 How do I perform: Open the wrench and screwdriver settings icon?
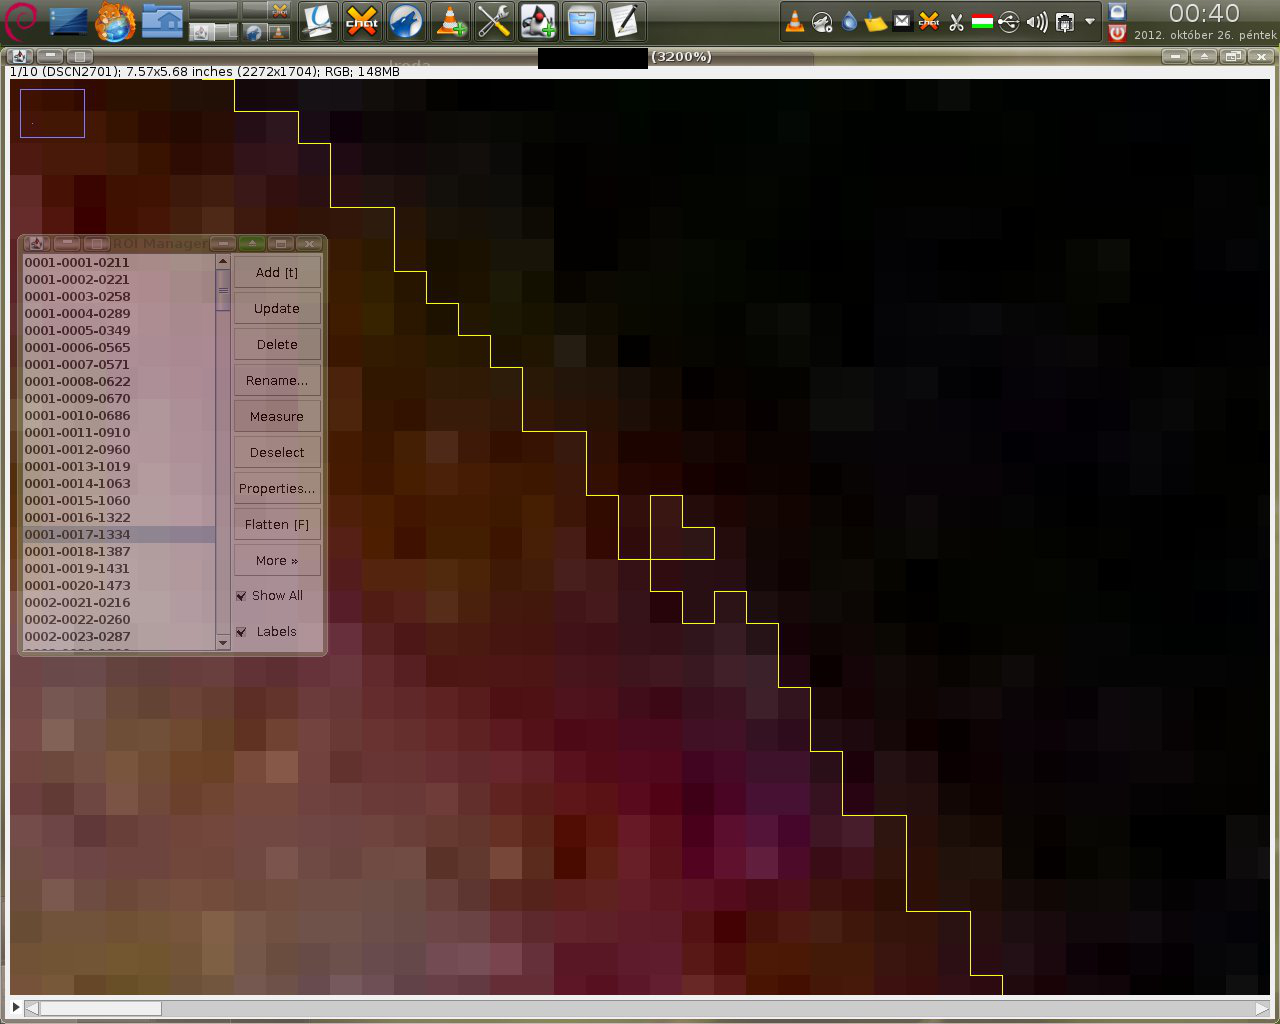(x=493, y=21)
